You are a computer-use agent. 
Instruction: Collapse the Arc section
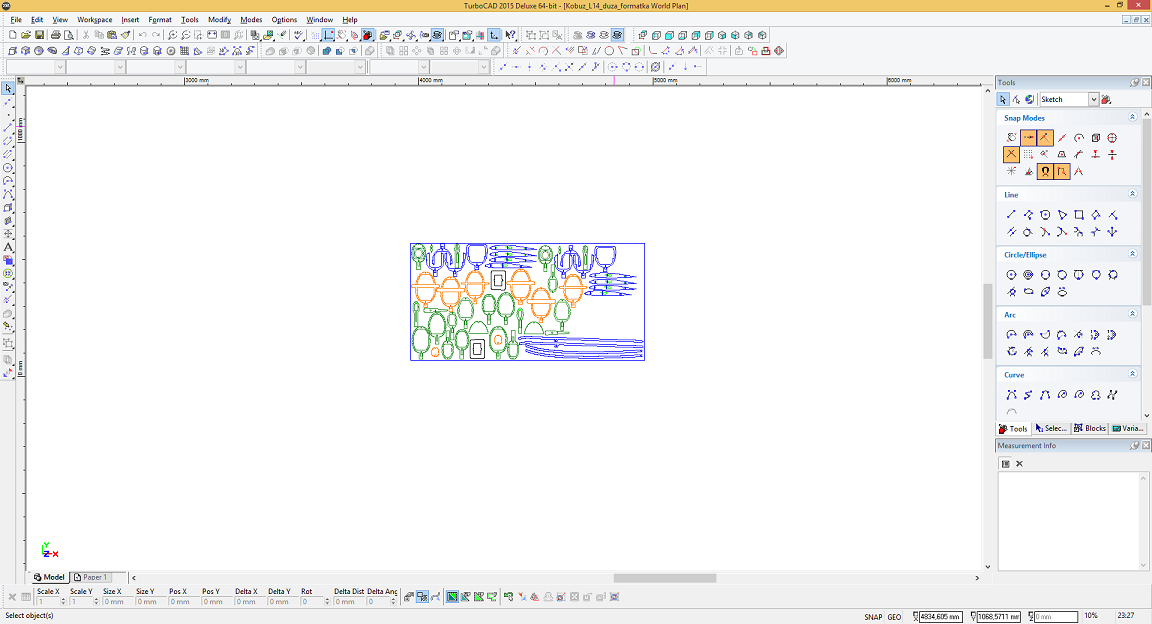(1132, 314)
